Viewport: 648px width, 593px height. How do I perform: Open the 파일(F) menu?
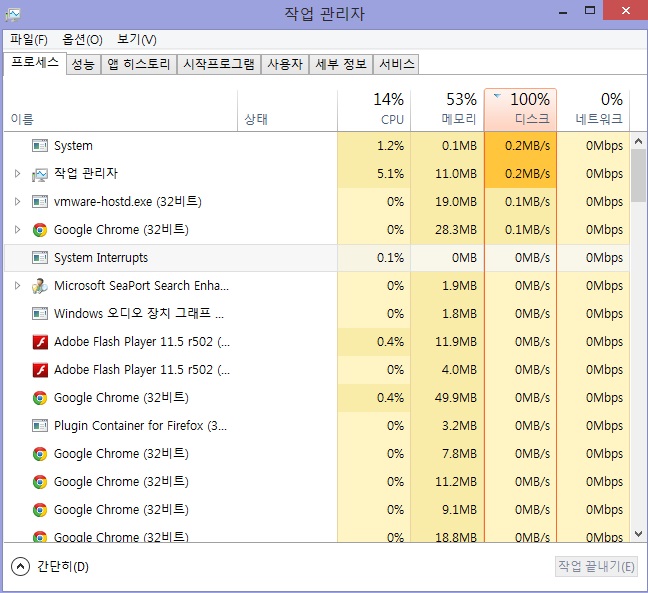(29, 40)
